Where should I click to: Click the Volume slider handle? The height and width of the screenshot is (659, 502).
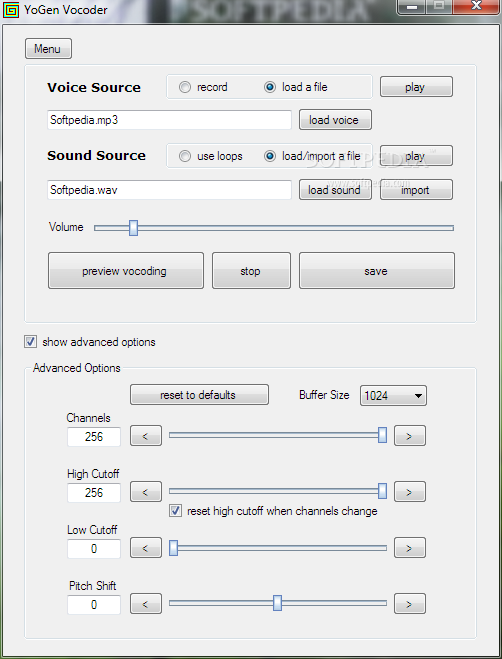(x=133, y=228)
